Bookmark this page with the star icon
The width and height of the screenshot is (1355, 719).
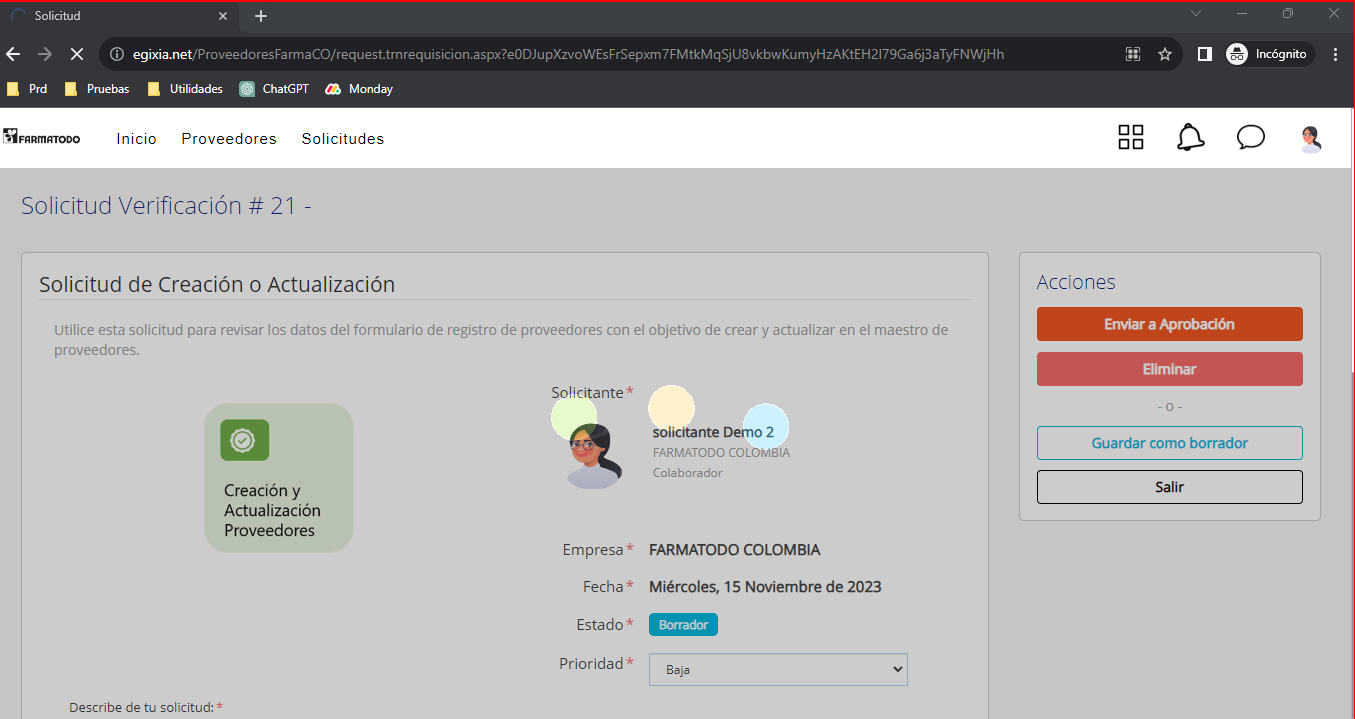[x=1164, y=54]
